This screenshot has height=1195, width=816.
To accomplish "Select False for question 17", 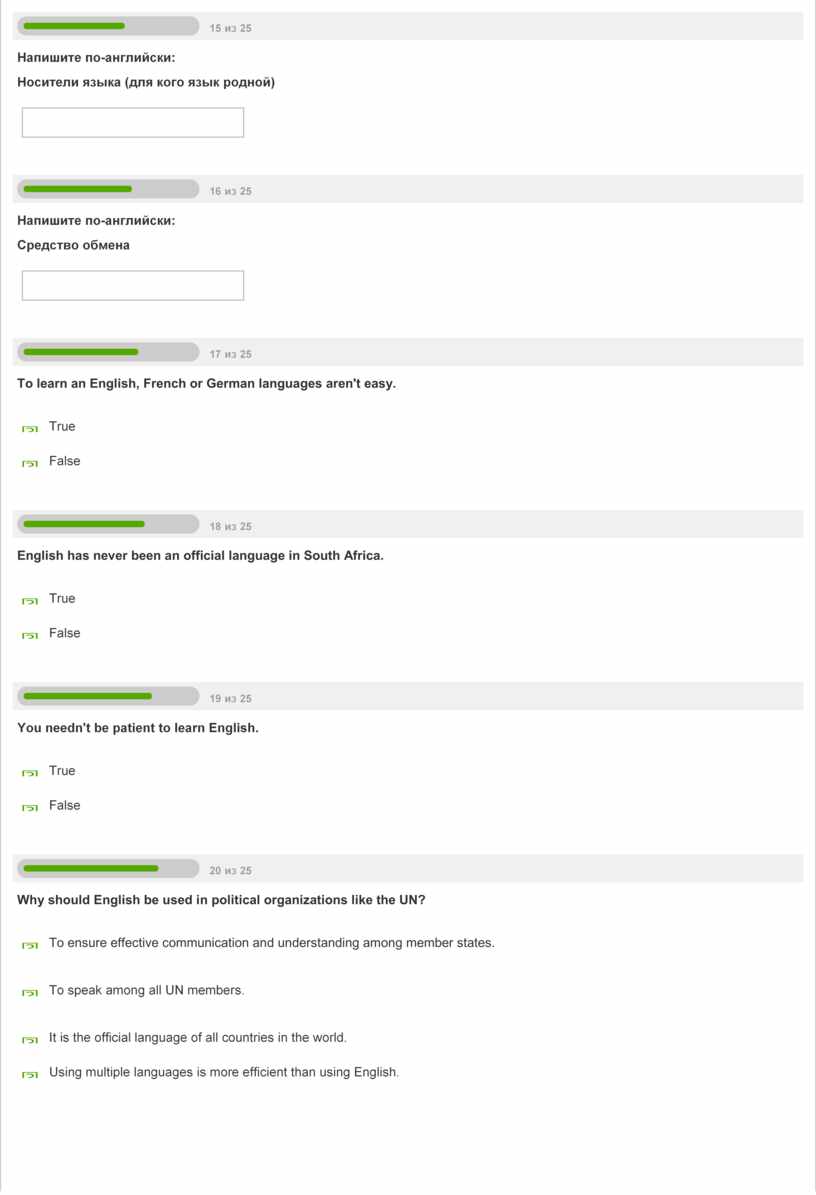I will coord(30,462).
